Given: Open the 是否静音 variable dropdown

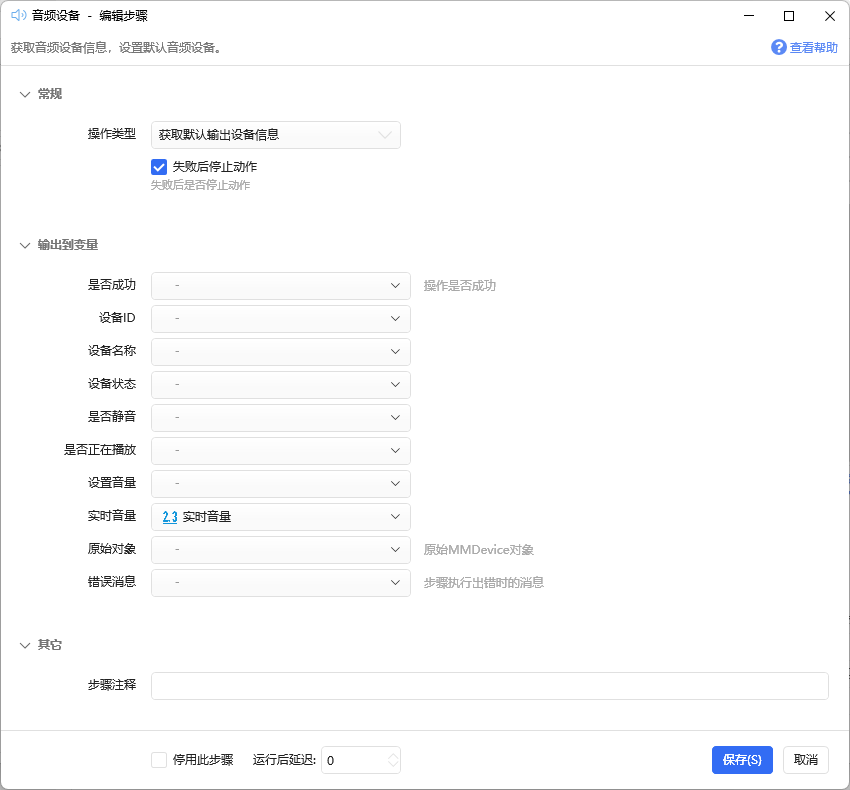Looking at the screenshot, I should click(281, 418).
